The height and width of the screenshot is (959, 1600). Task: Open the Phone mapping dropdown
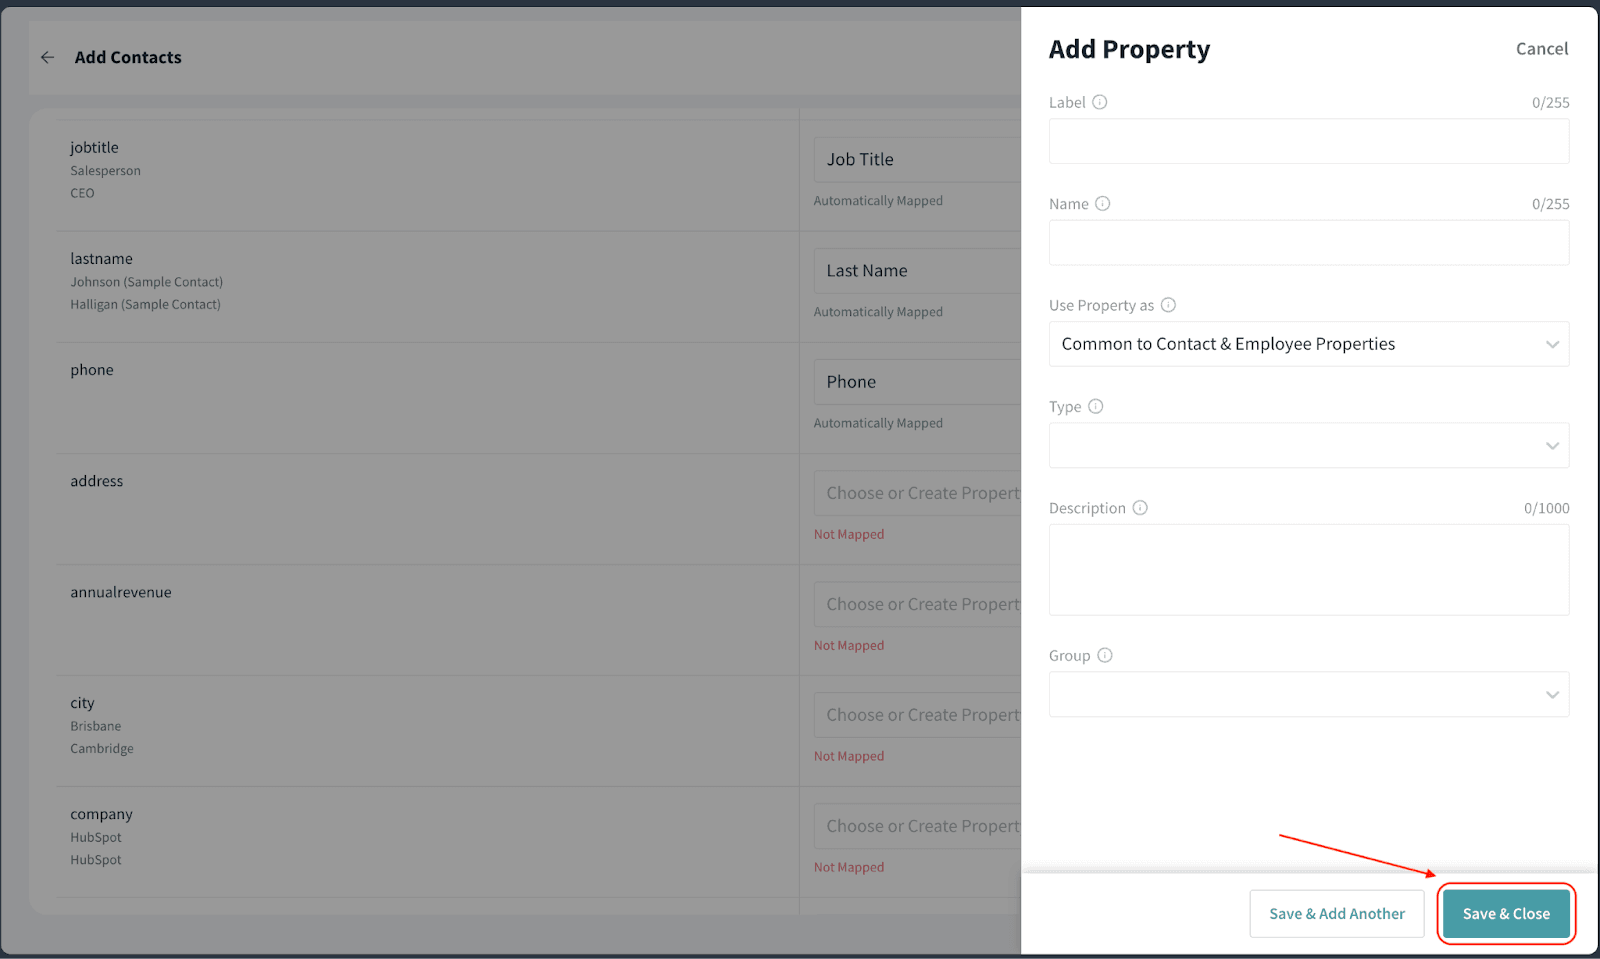917,382
